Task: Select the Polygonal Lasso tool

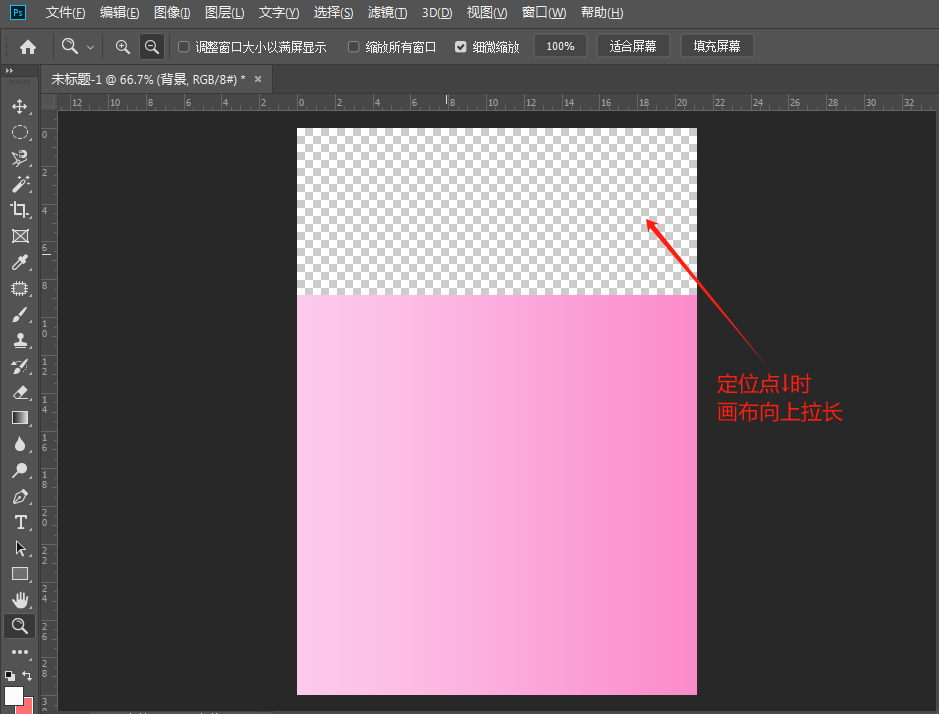Action: coord(20,158)
